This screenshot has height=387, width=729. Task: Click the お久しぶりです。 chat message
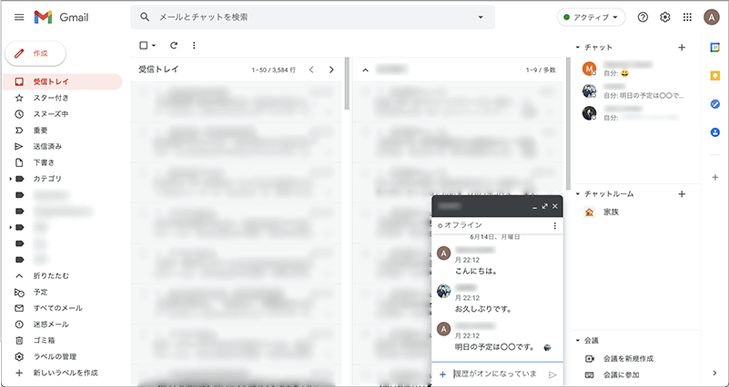coord(484,309)
